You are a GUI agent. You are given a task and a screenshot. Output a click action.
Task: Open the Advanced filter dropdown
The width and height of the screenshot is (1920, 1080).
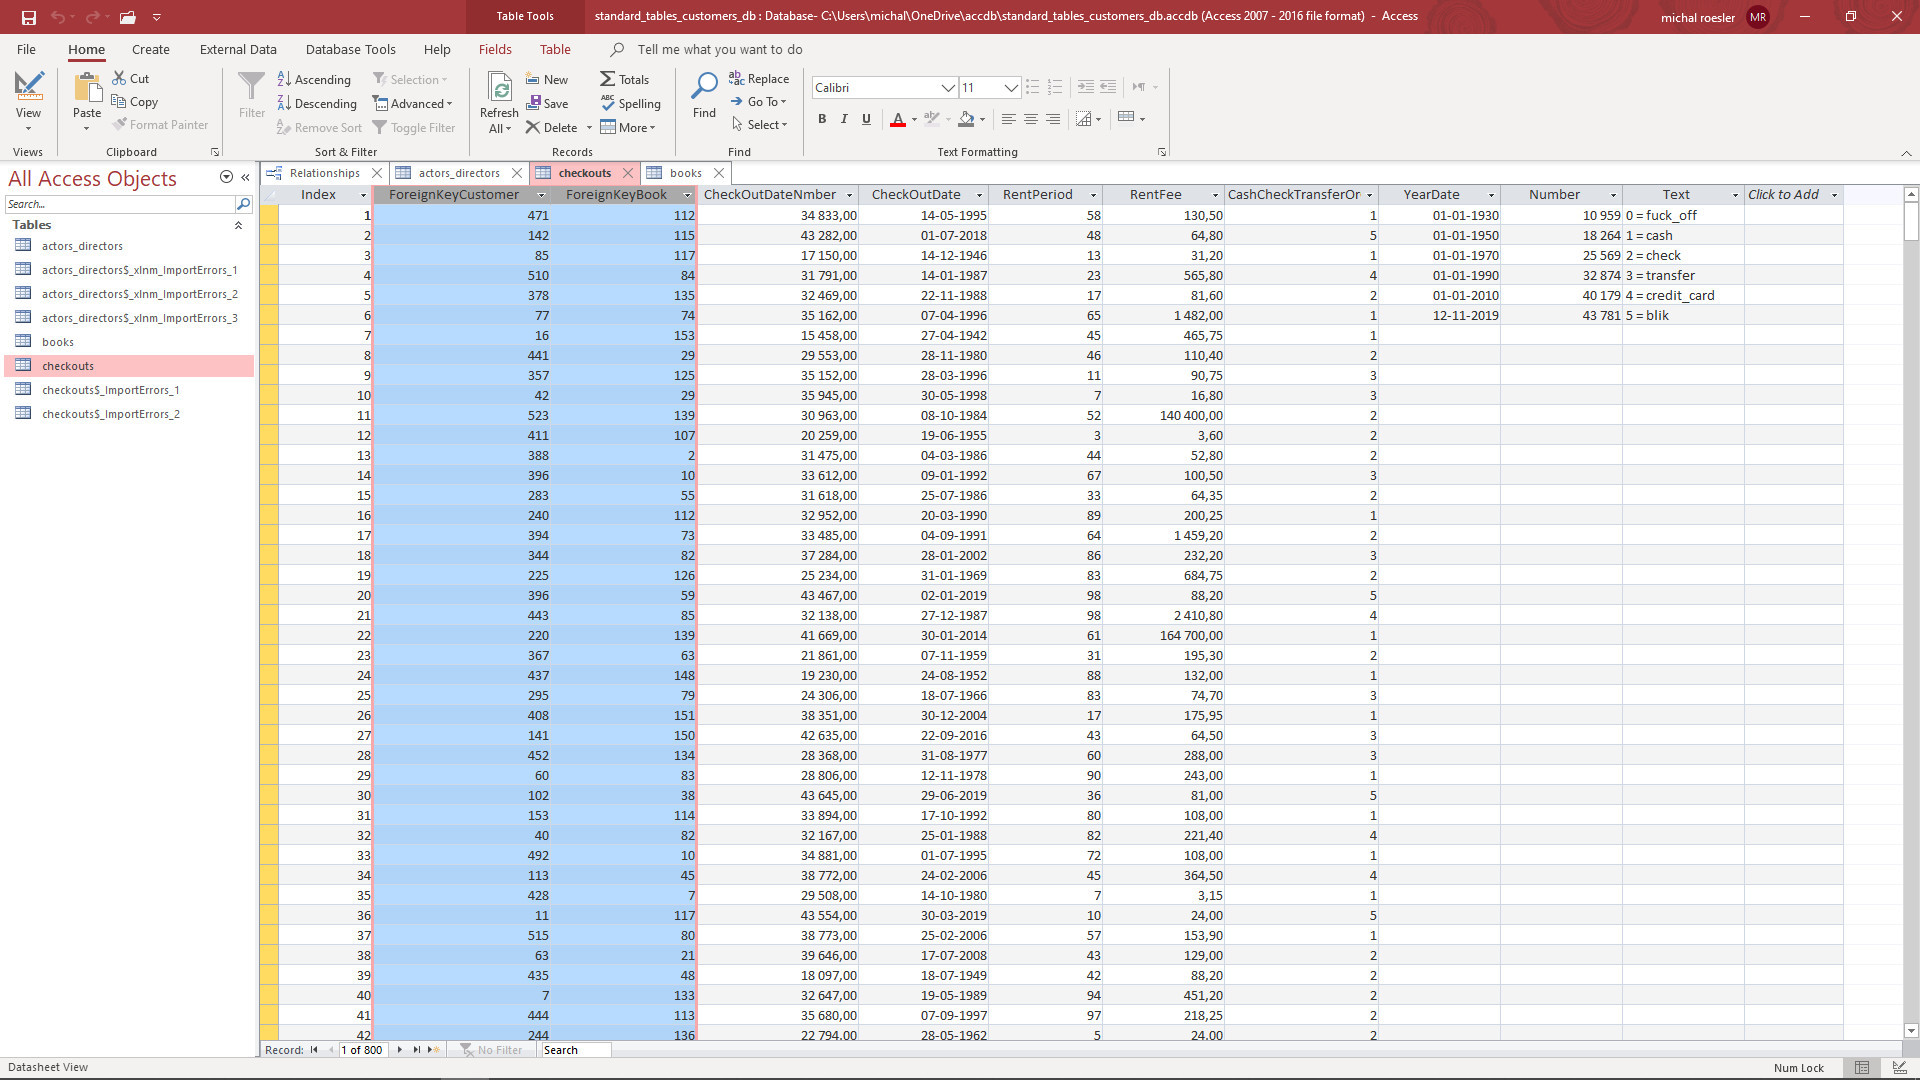412,103
